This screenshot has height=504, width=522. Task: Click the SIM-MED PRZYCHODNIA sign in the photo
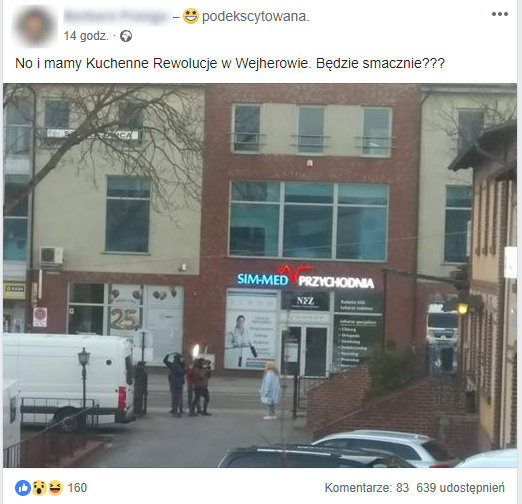tap(305, 277)
